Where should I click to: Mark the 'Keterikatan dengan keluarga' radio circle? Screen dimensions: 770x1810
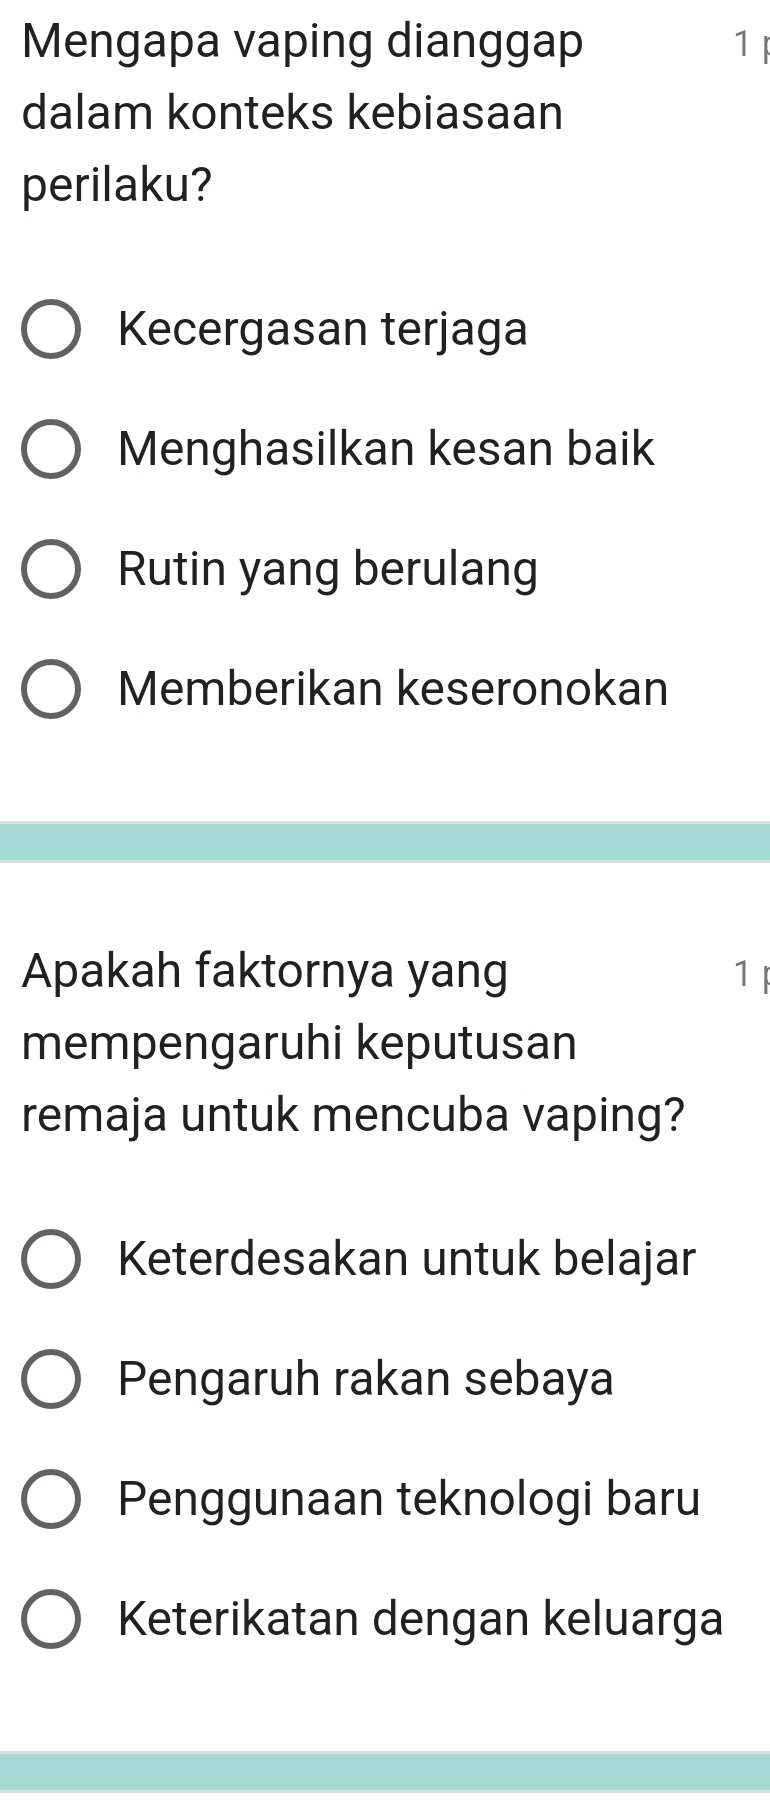(50, 1620)
